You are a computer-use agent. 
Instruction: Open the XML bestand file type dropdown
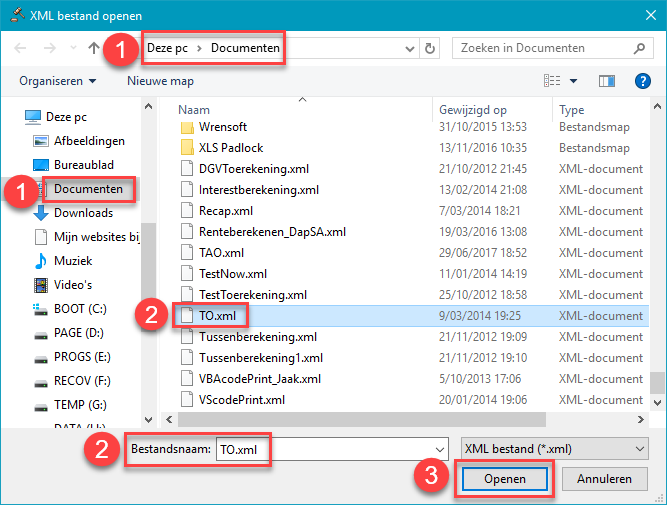coord(555,449)
